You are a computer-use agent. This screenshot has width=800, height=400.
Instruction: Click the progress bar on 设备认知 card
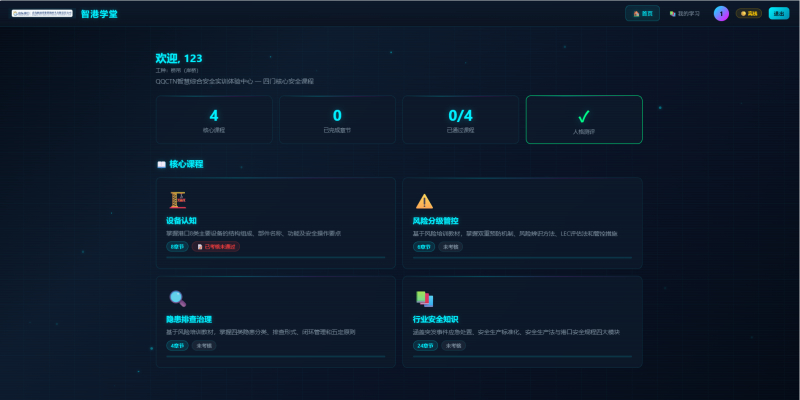tap(276, 258)
